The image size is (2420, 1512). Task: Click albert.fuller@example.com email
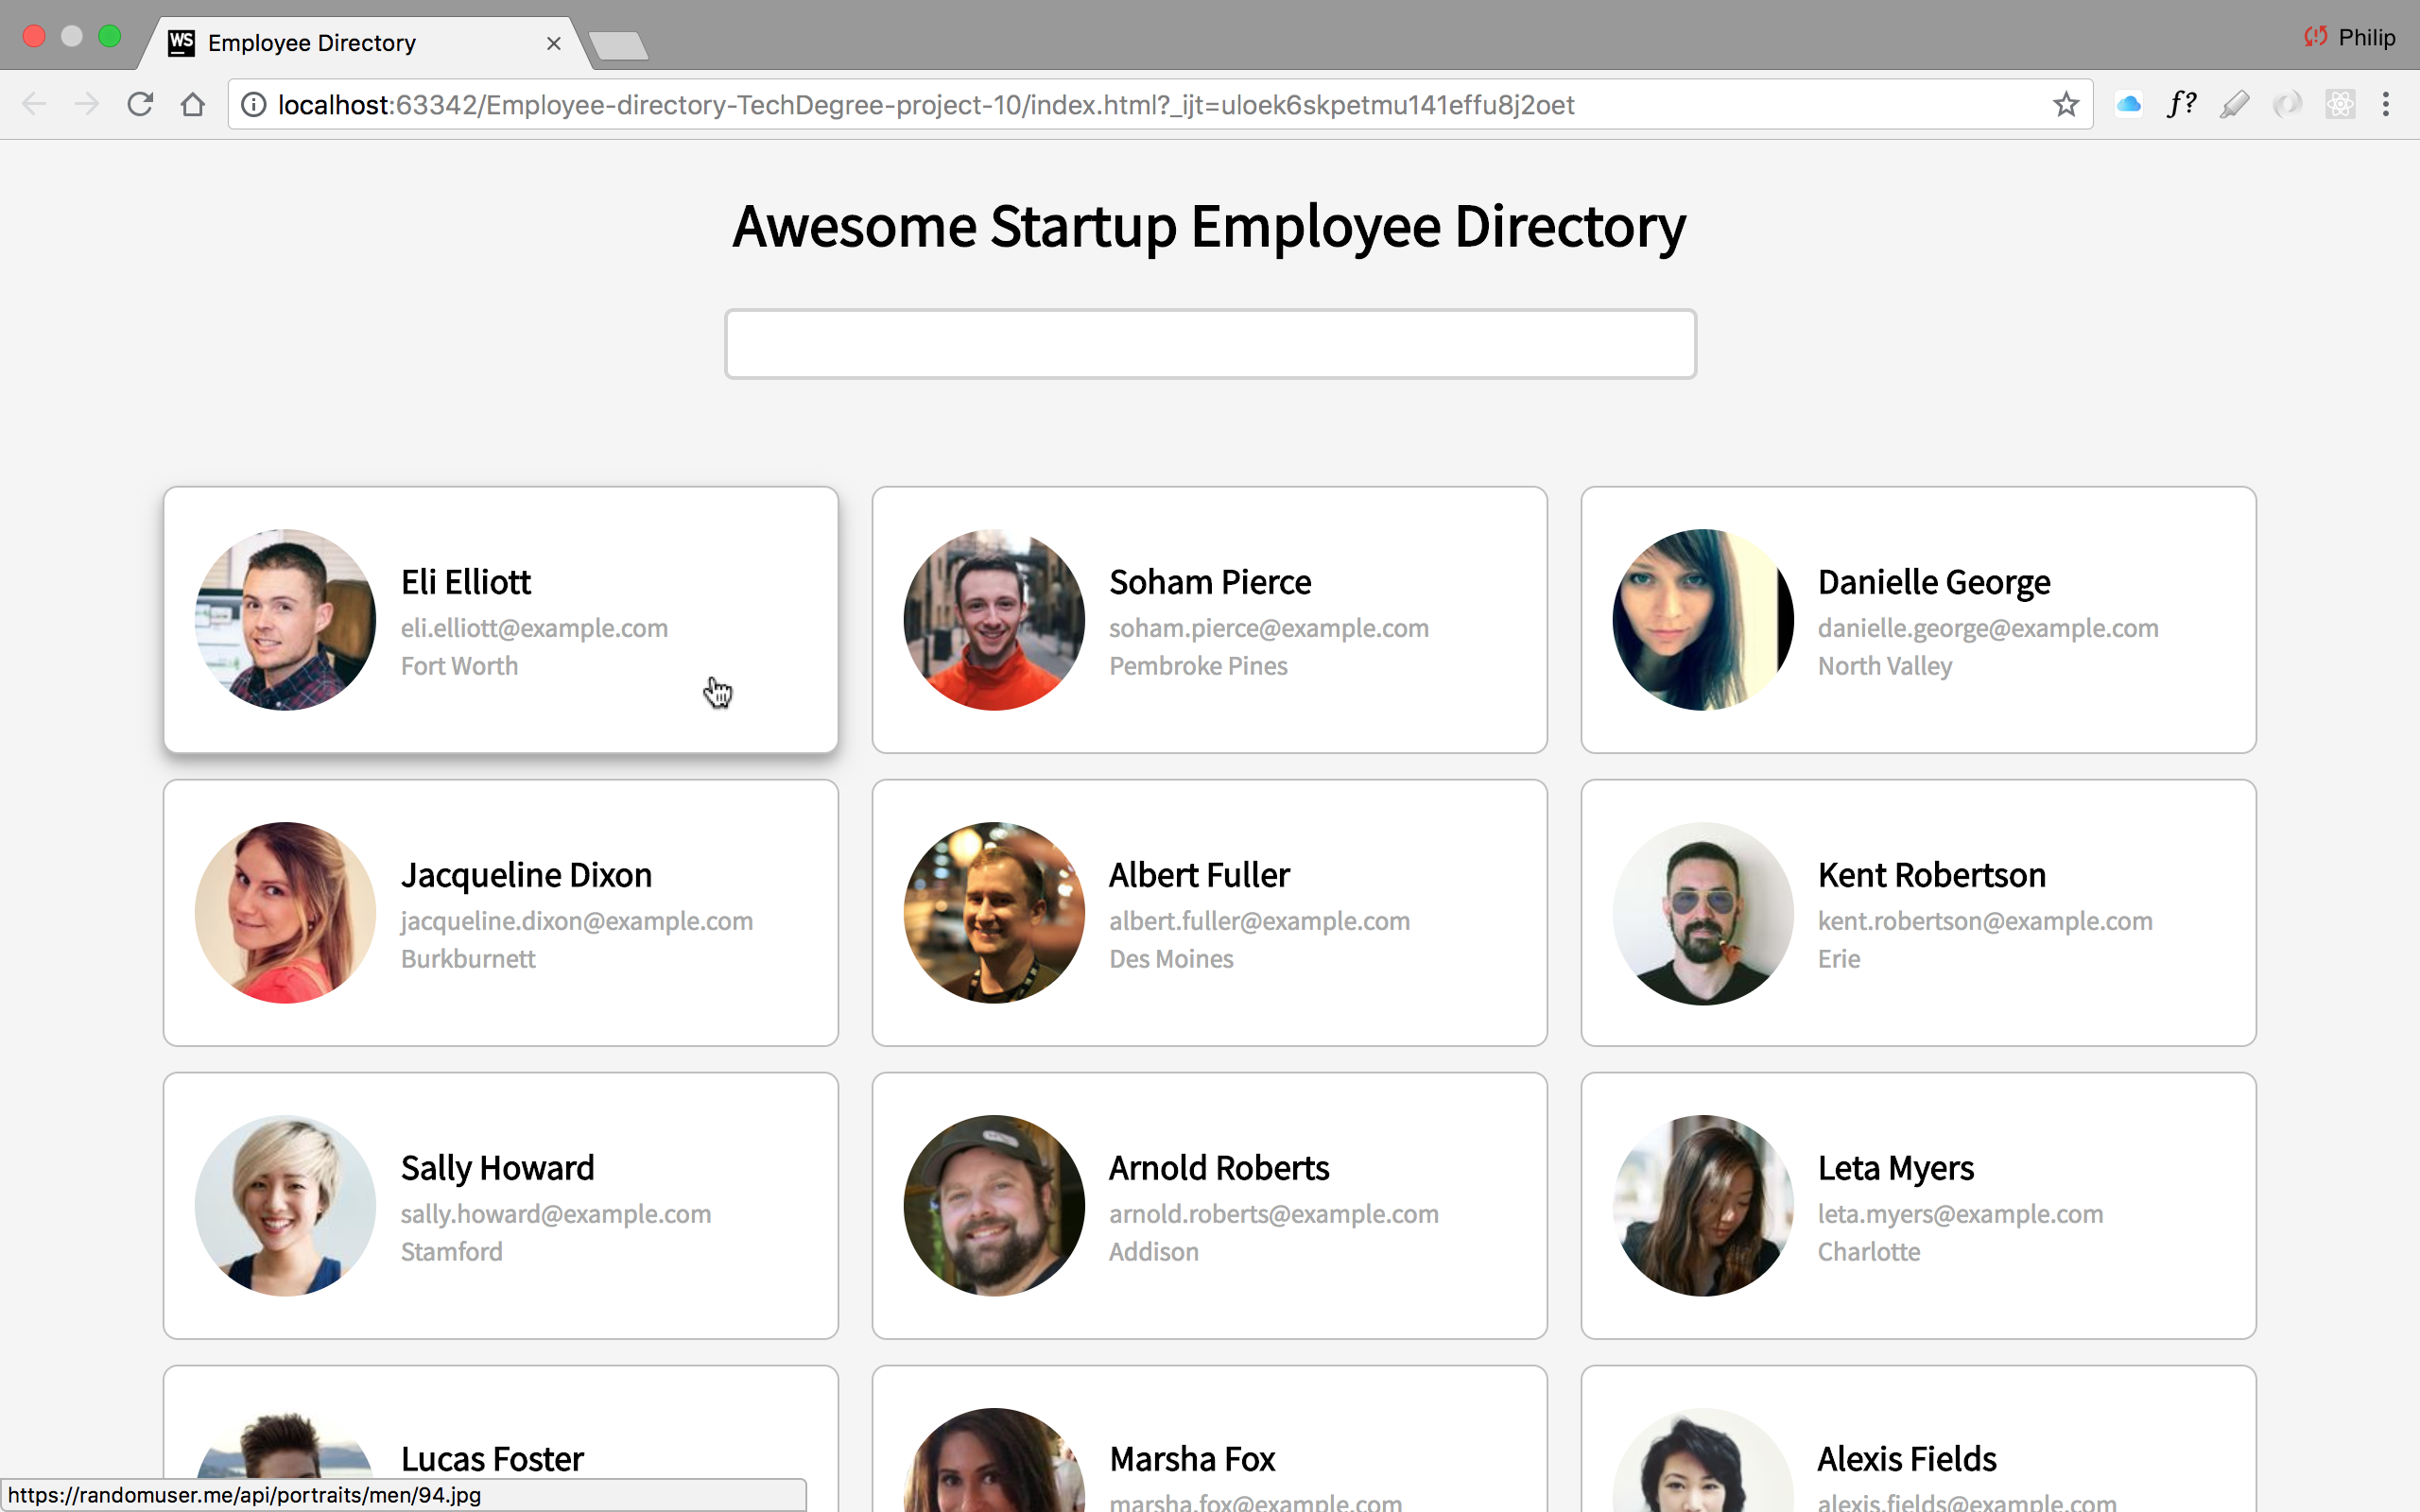click(x=1259, y=921)
